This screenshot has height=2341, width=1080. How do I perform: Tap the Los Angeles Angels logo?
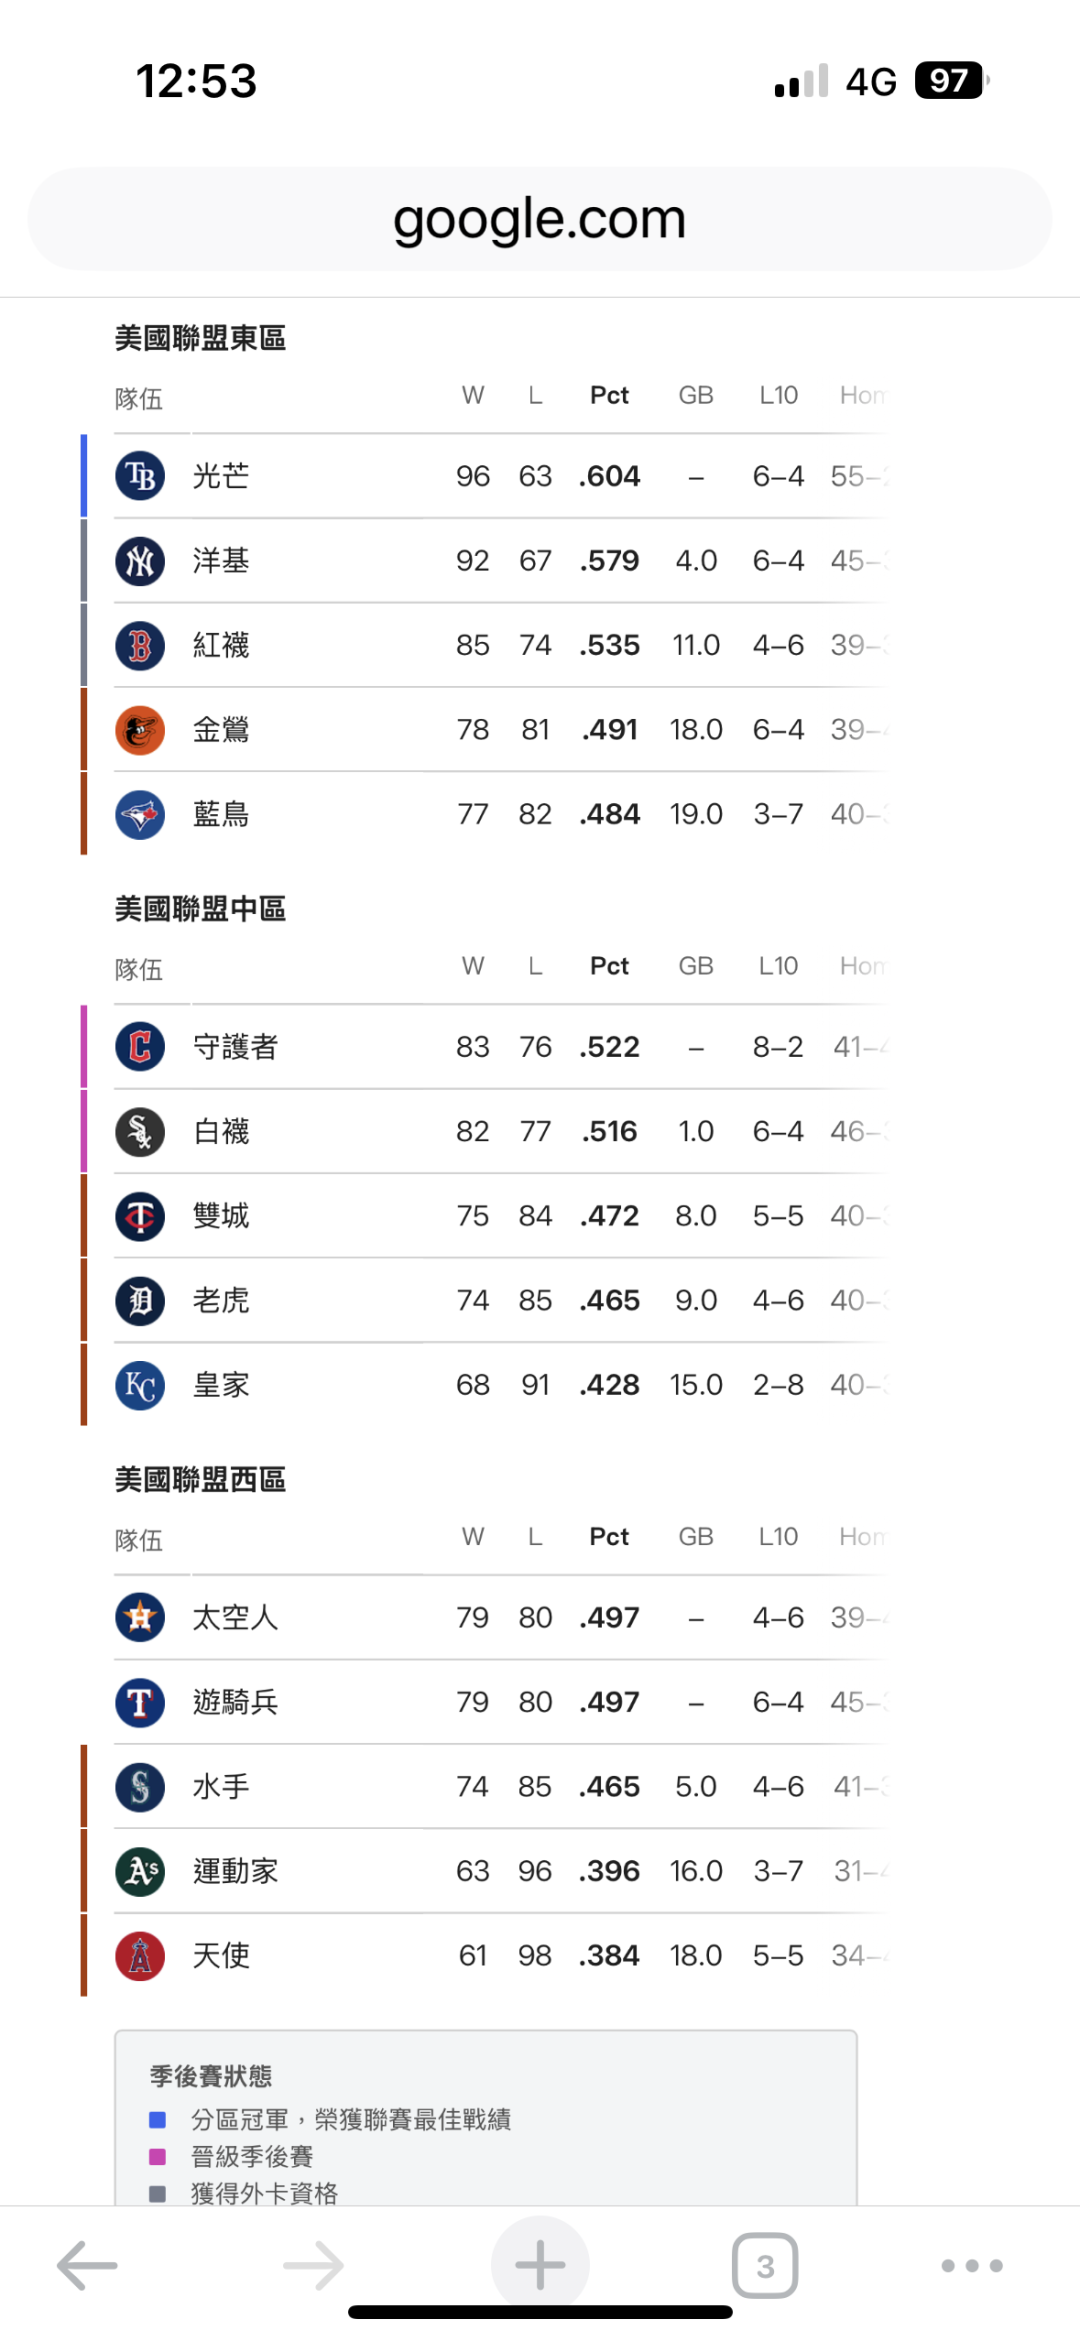tap(140, 1955)
